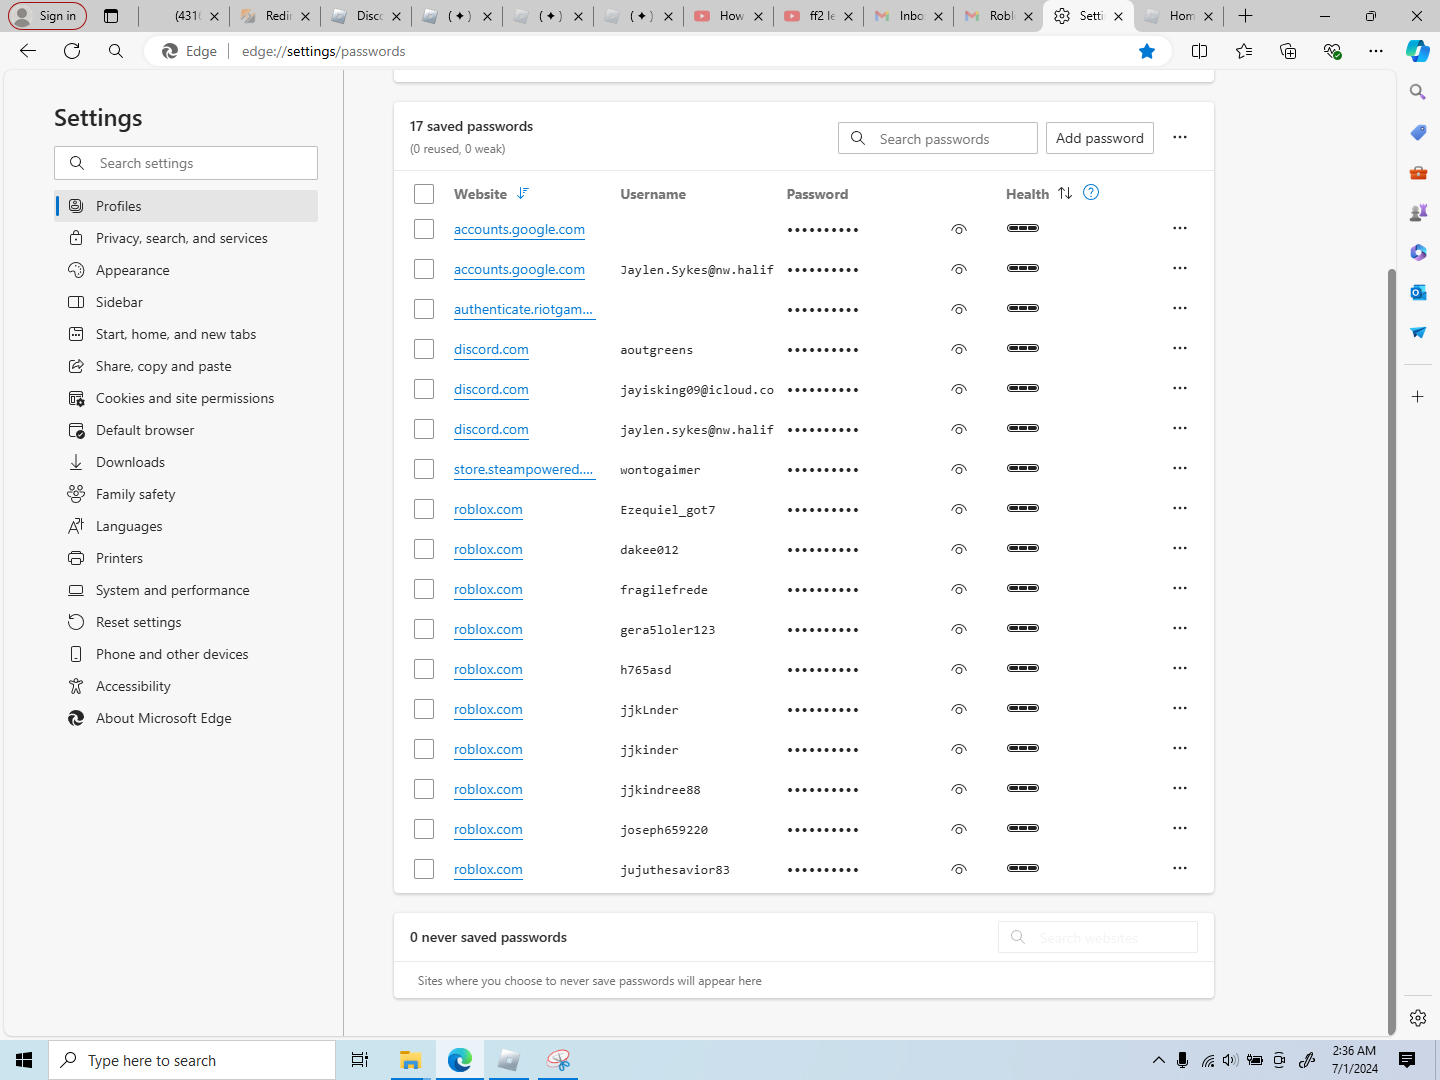This screenshot has width=1440, height=1080.
Task: Check the store.steampowered wontogaimer row box
Action: click(424, 469)
